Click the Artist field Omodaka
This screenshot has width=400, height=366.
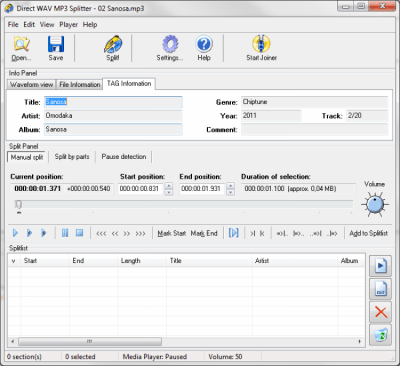pos(113,116)
